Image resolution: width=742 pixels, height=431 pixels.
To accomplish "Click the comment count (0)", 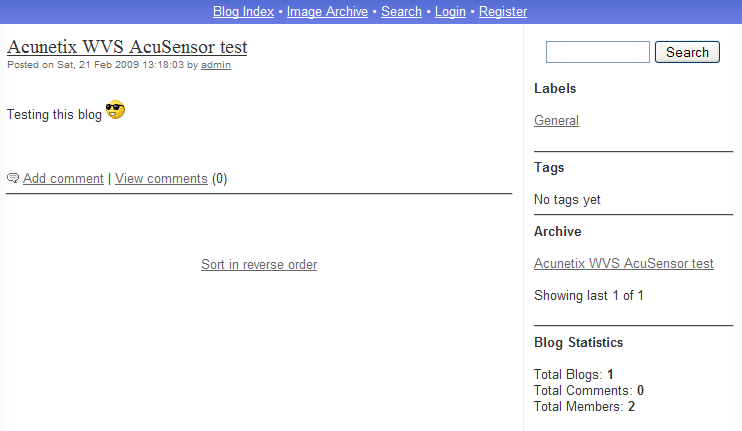I will pos(220,178).
